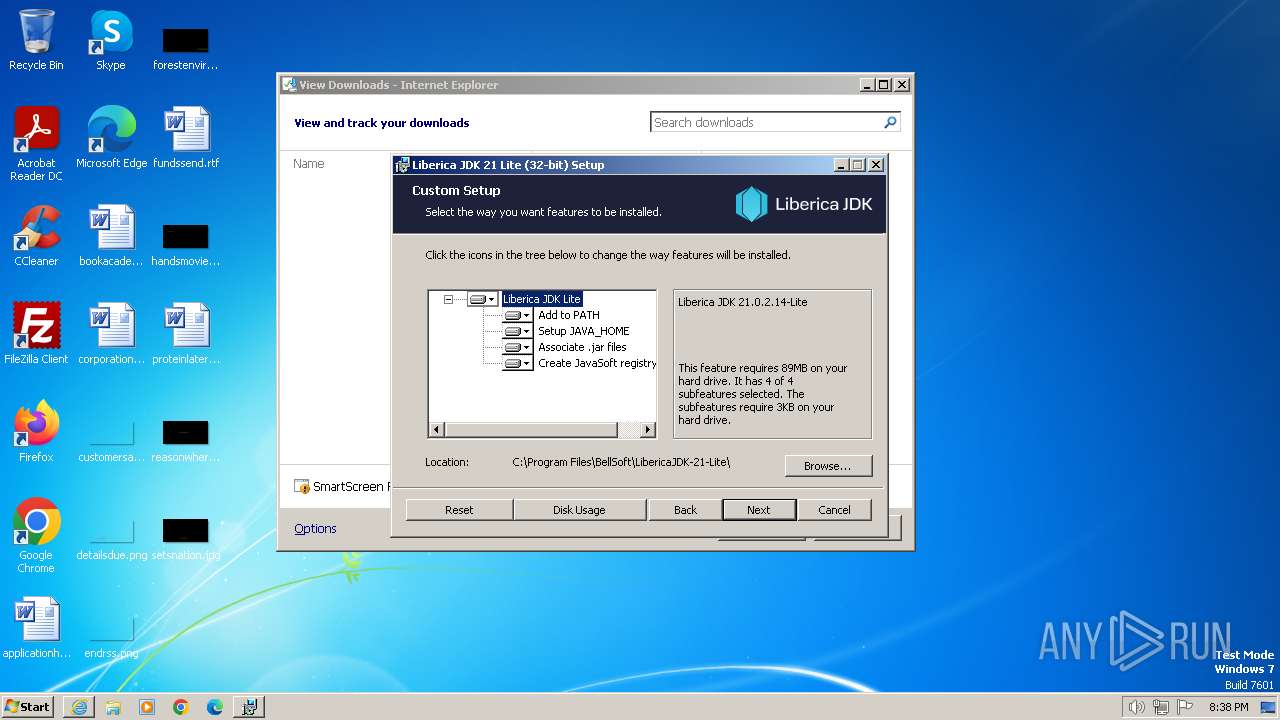Viewport: 1280px width, 720px height.
Task: Open the Acrobat Reader DC shortcut
Action: click(x=36, y=144)
